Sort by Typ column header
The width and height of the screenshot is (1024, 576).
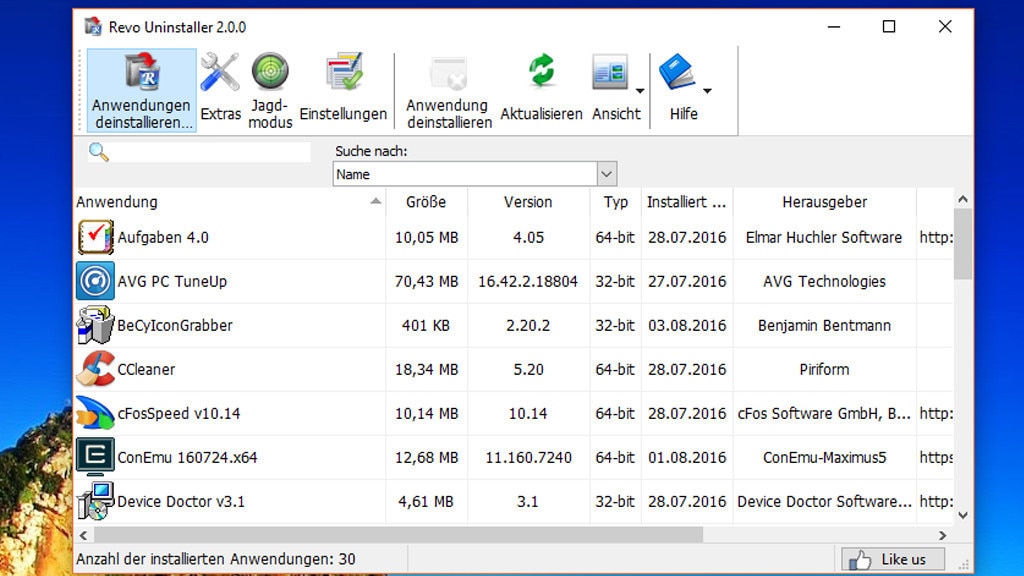615,202
